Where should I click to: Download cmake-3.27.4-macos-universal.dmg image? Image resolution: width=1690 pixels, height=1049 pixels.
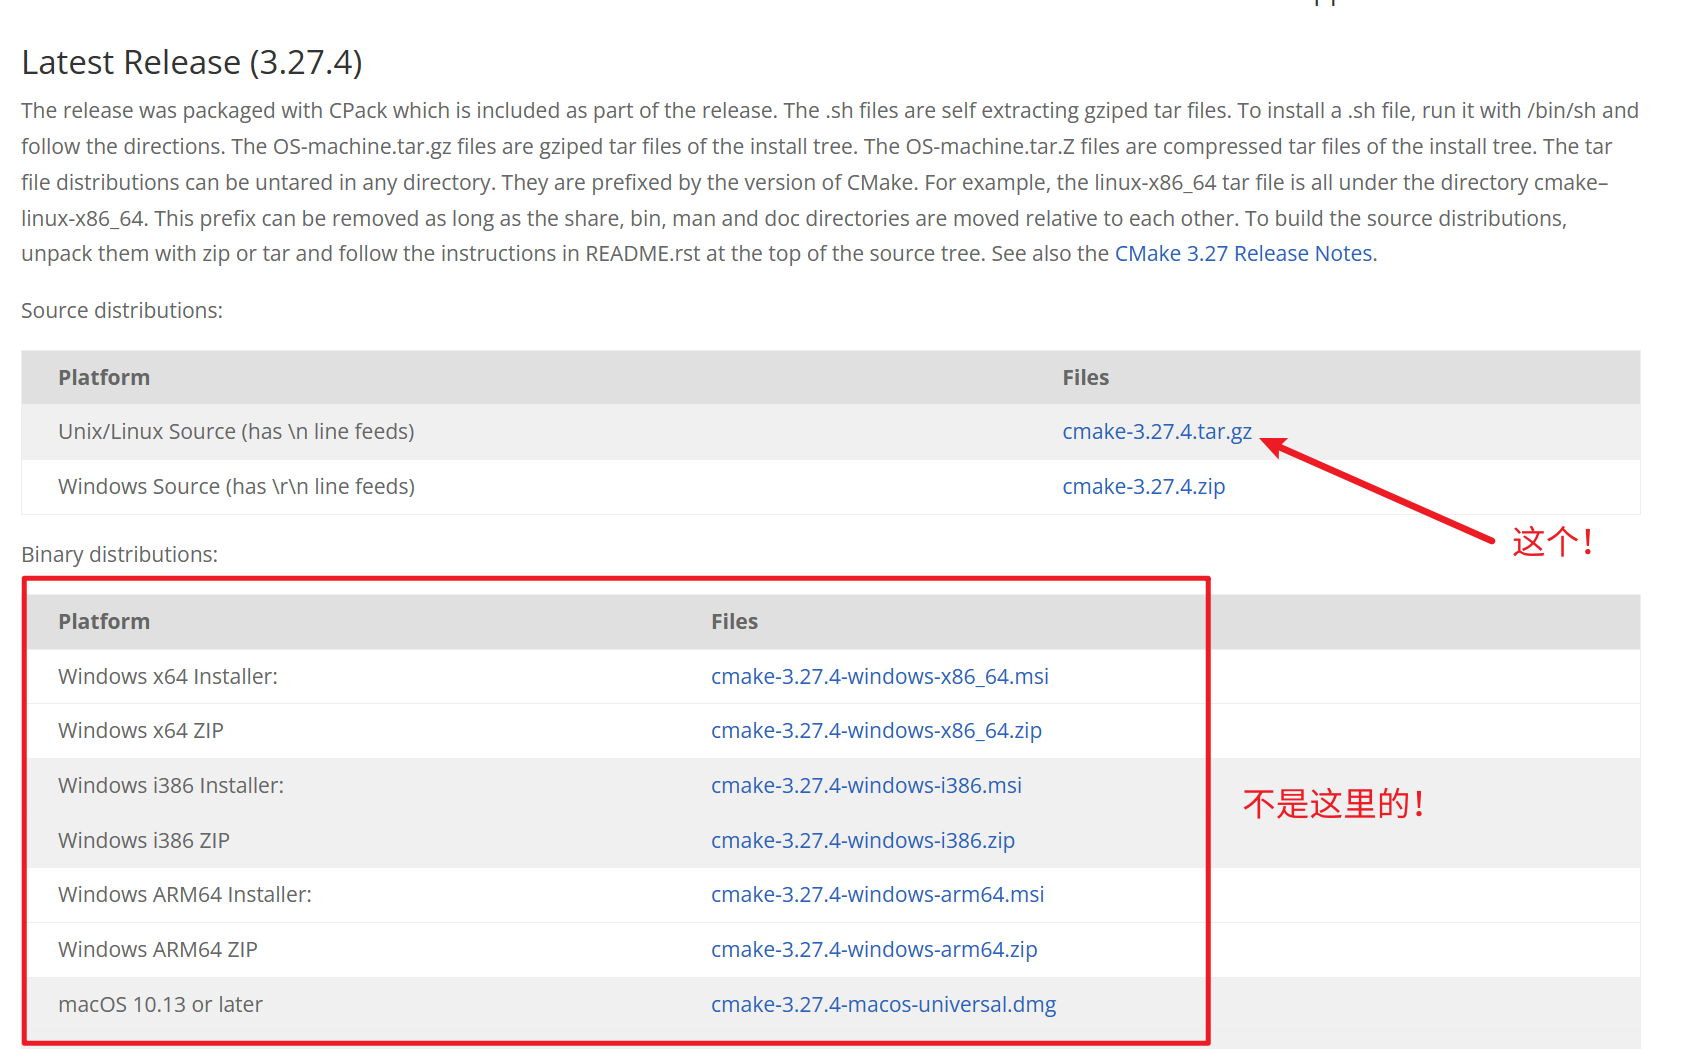883,1005
